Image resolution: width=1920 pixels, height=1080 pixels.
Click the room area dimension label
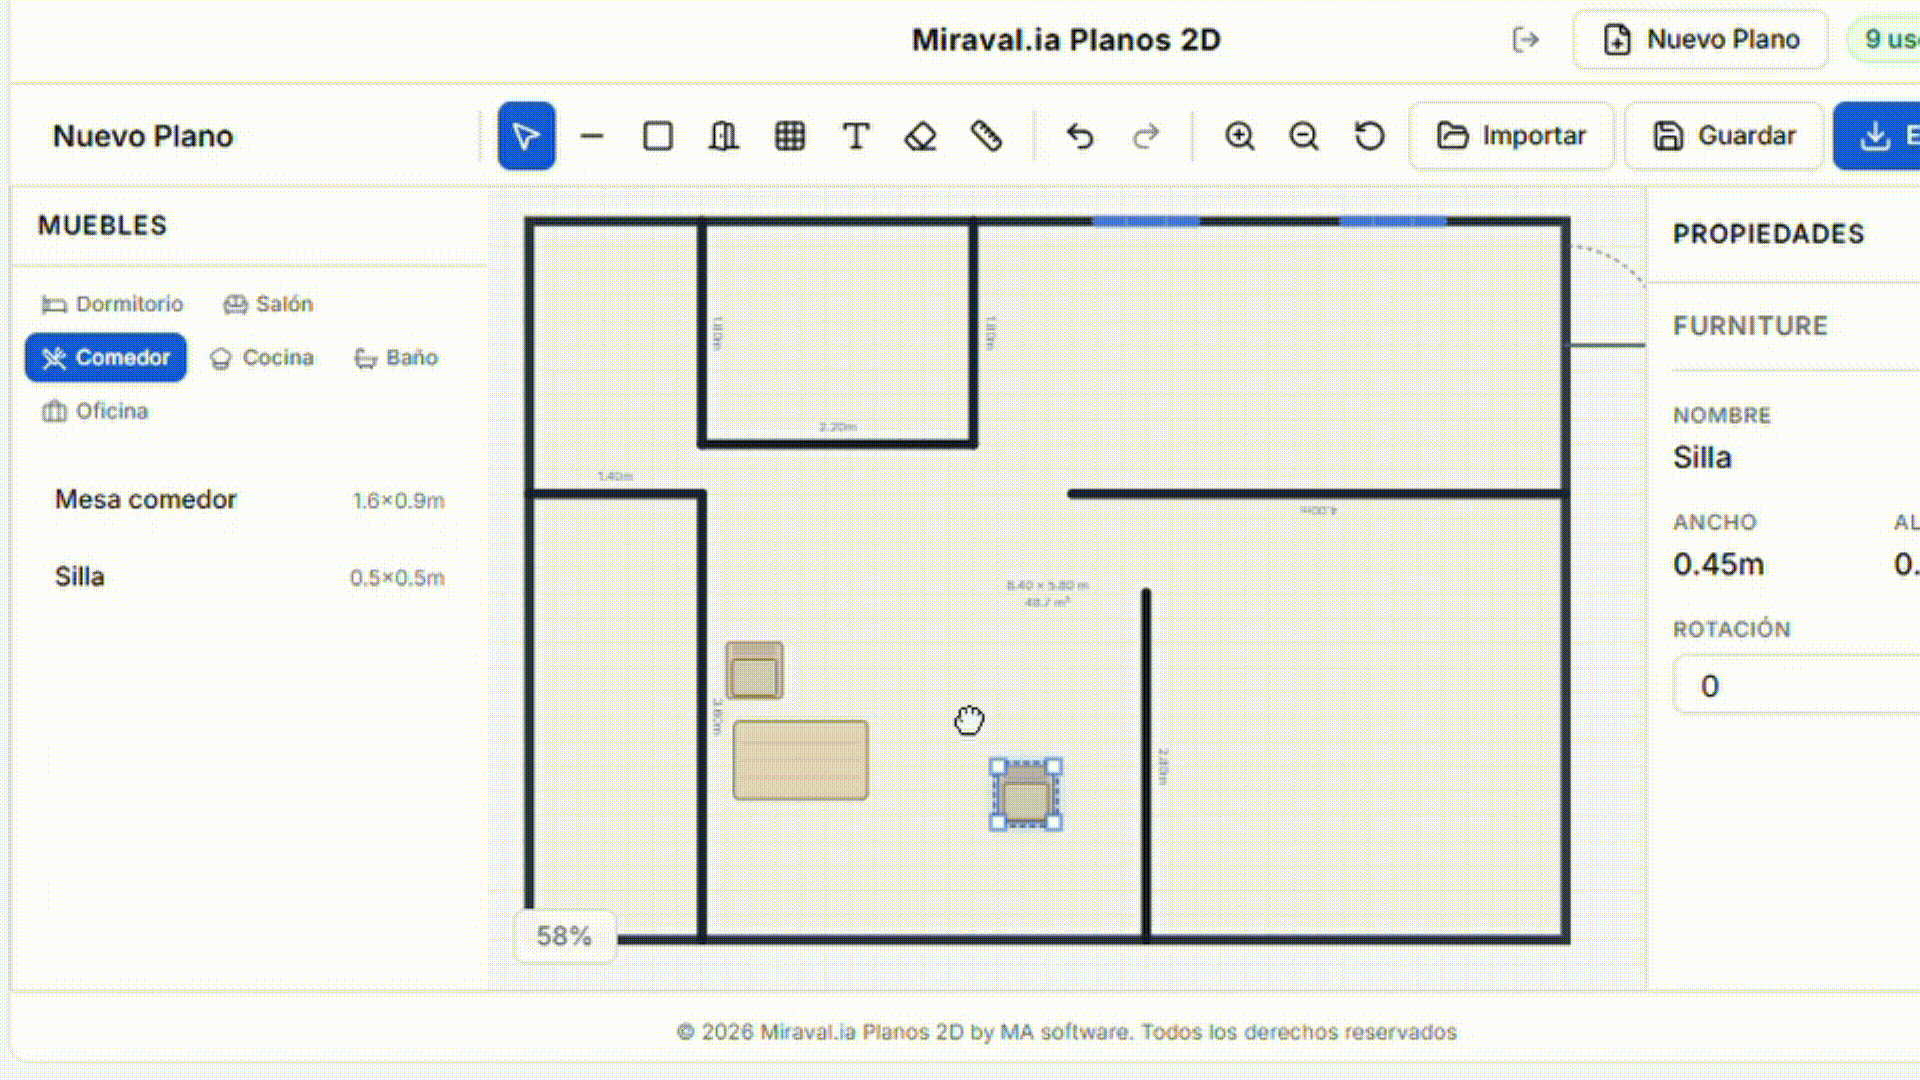[1047, 594]
